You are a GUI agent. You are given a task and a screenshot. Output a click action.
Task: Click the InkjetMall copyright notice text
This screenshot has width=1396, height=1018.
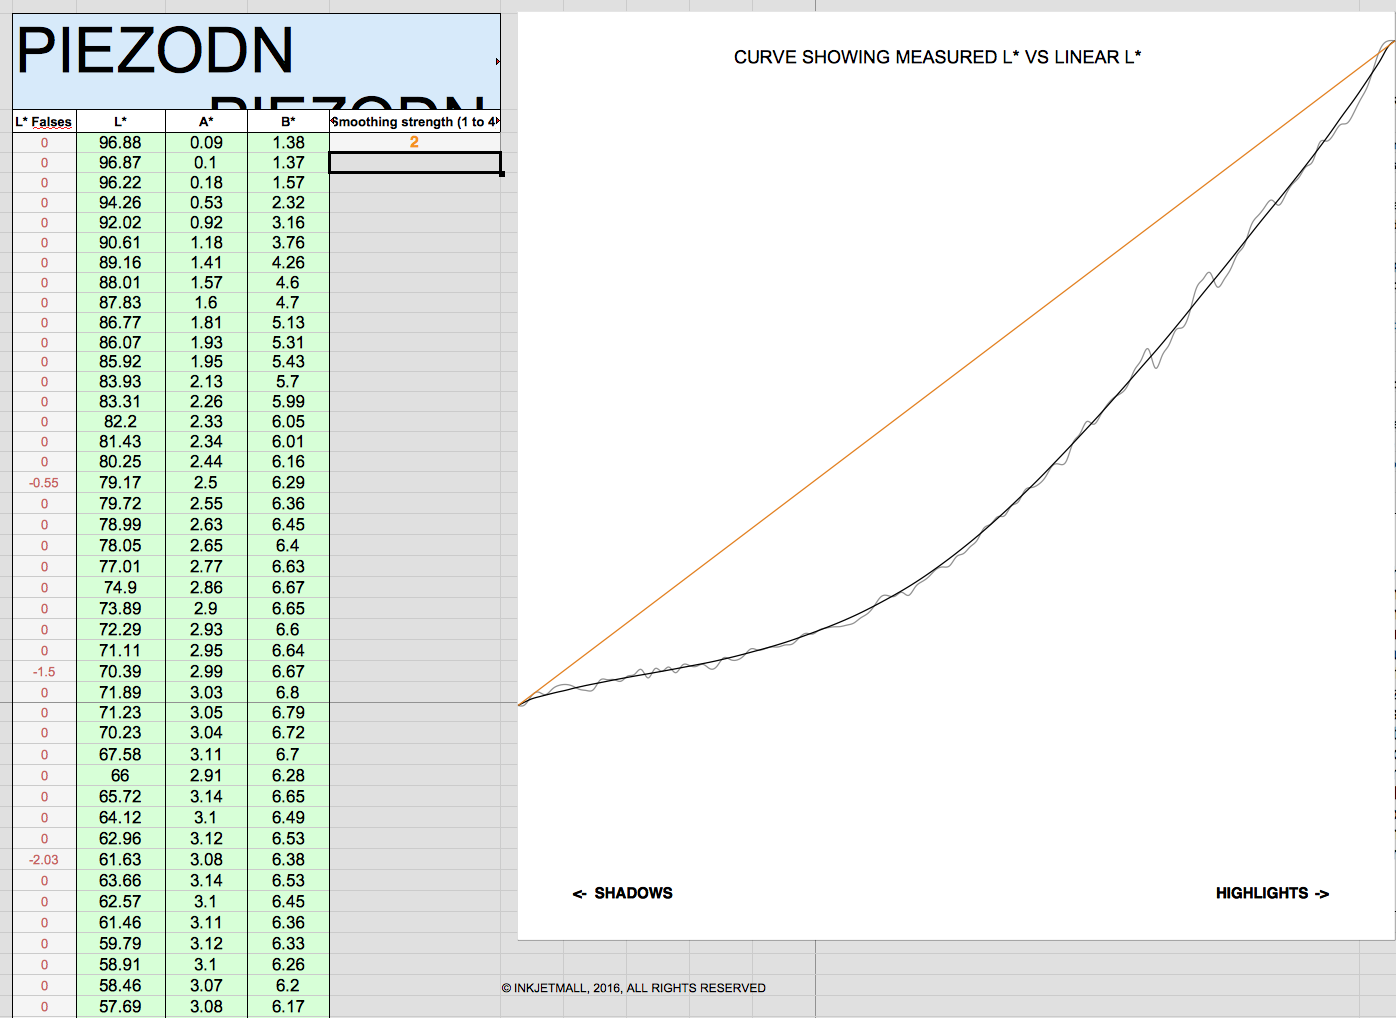[x=633, y=988]
